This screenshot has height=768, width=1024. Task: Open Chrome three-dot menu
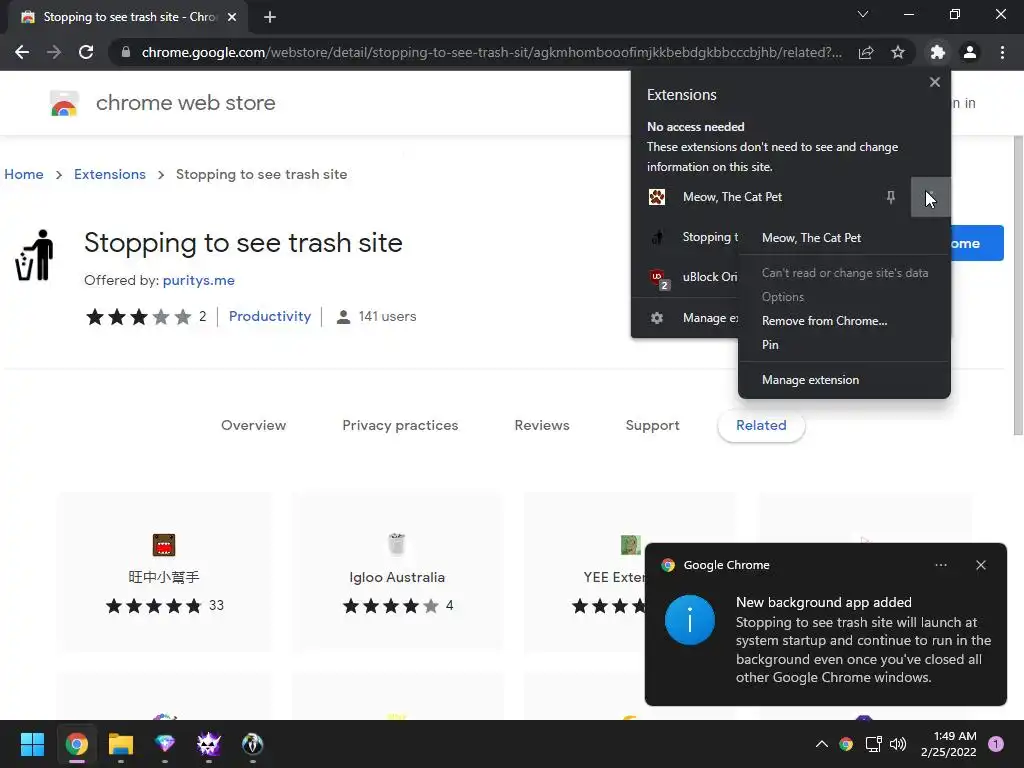(1002, 52)
